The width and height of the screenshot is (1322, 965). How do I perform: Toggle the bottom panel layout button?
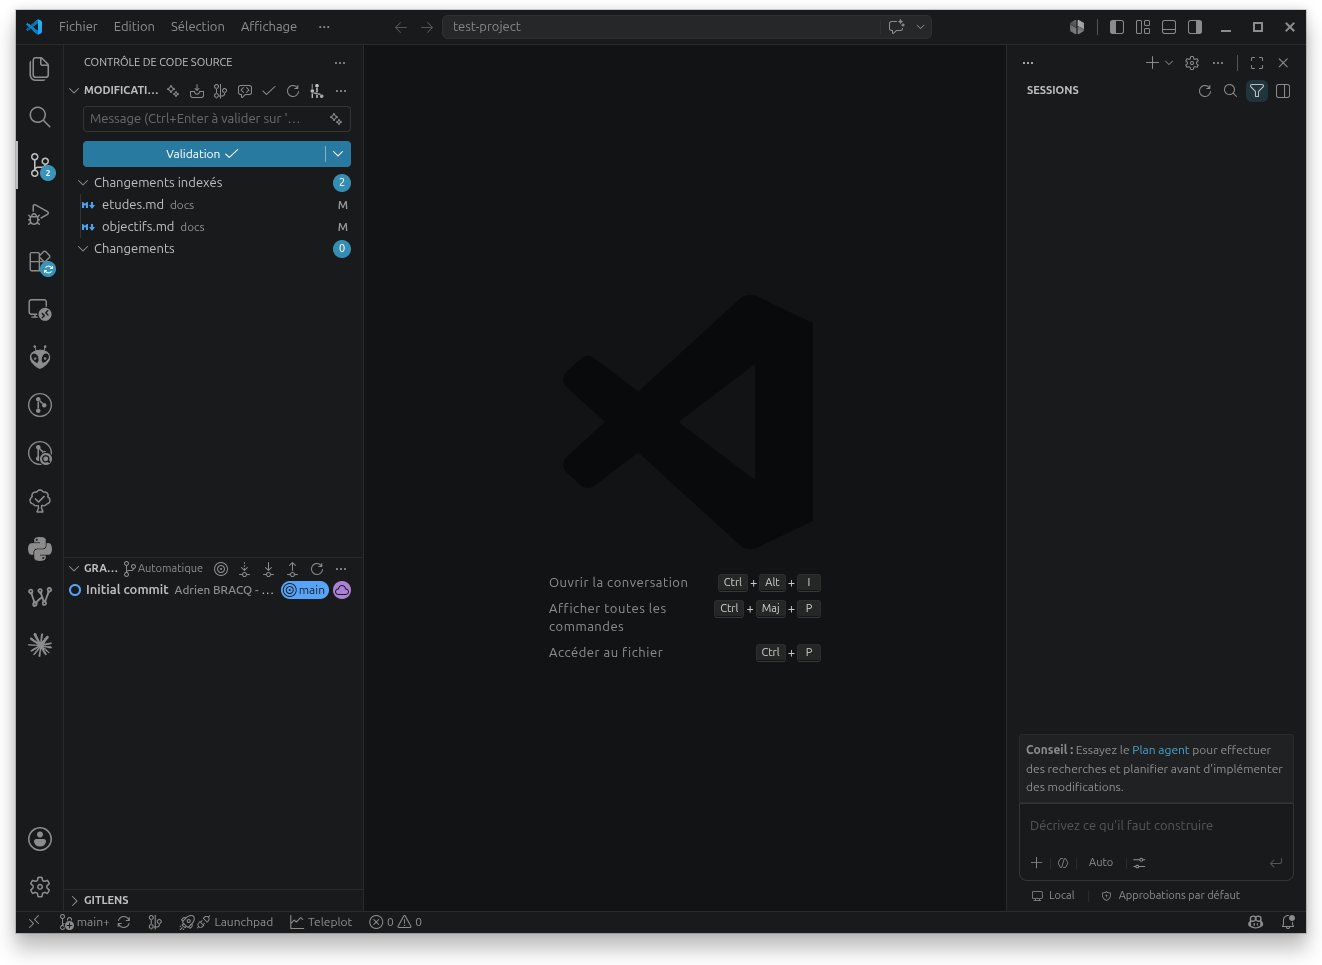click(1169, 27)
